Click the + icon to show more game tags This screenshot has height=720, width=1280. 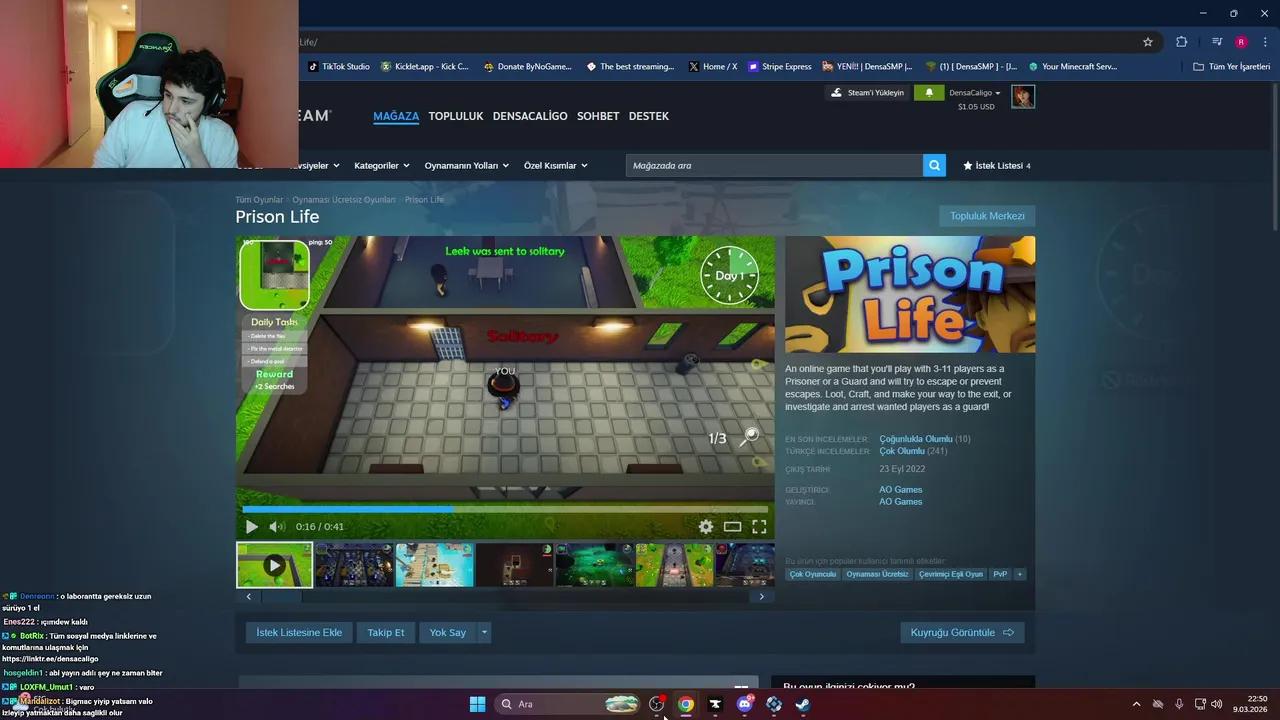tap(1018, 574)
